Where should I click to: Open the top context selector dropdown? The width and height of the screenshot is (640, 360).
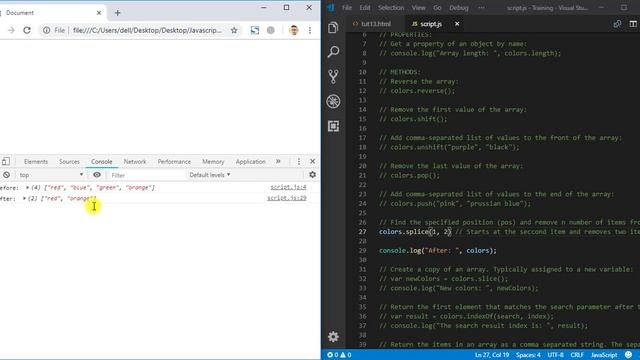(51, 175)
